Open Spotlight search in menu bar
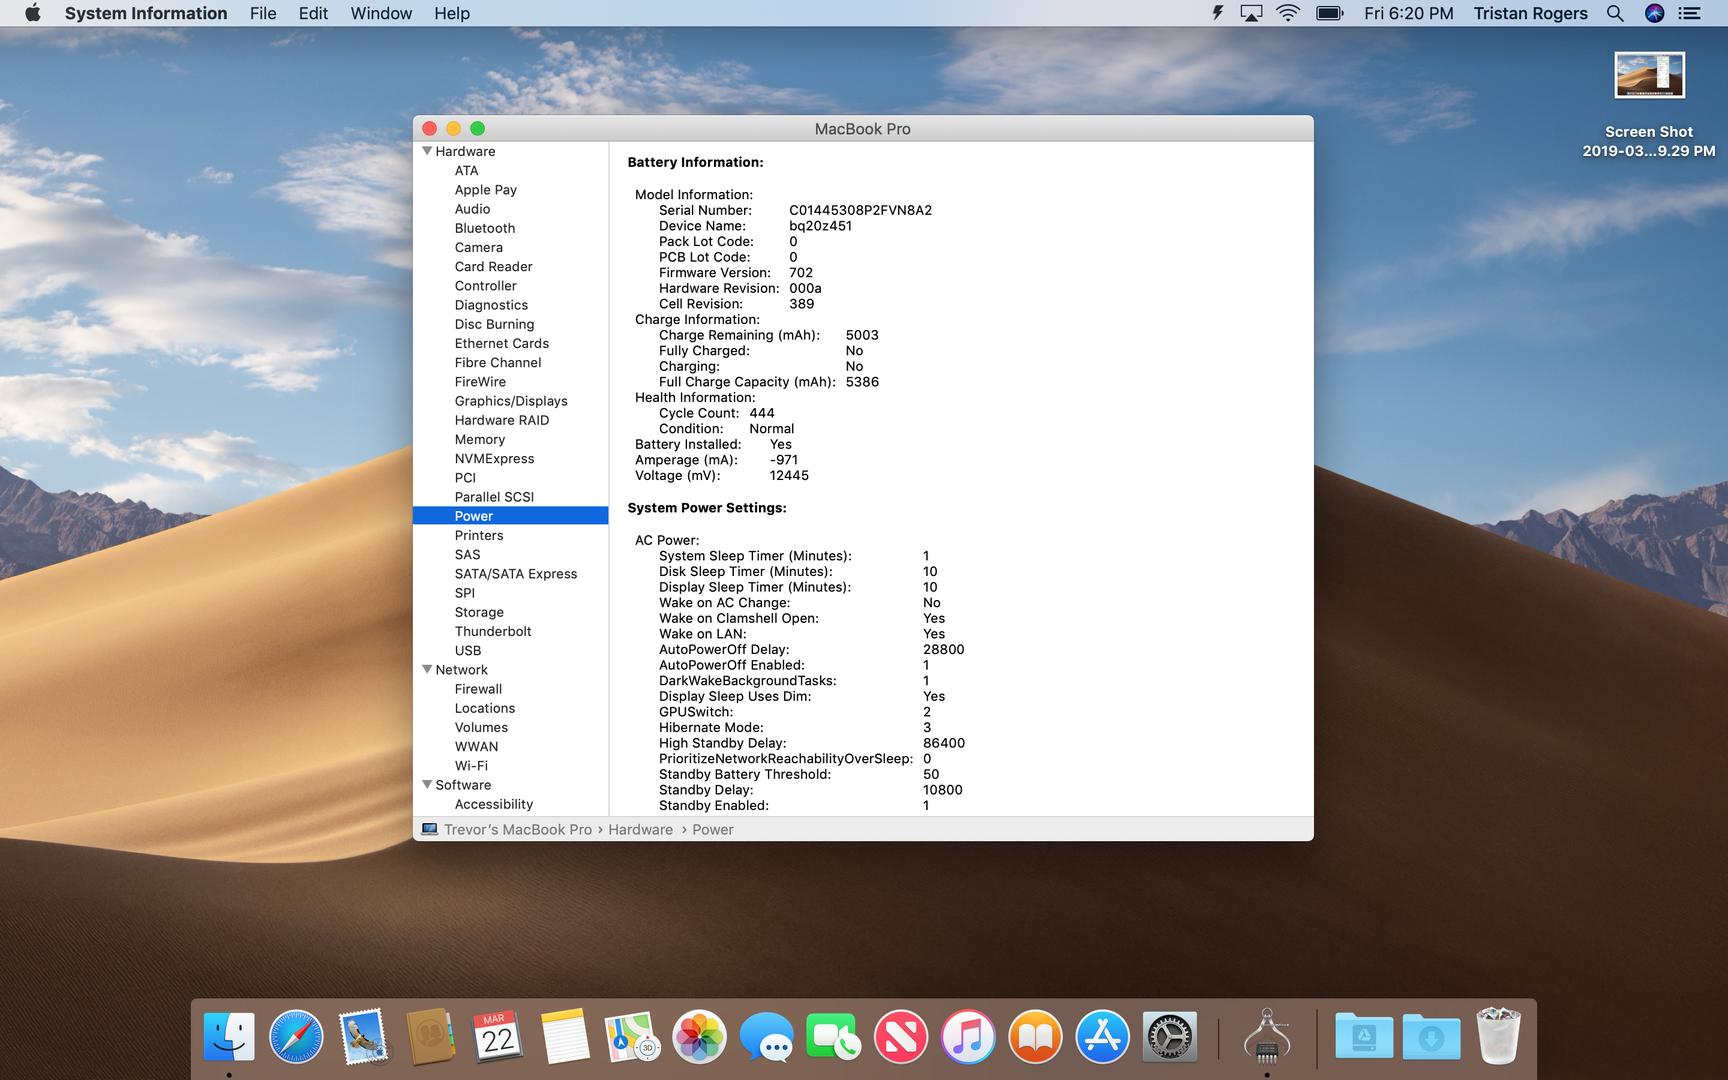1728x1080 pixels. click(1615, 13)
